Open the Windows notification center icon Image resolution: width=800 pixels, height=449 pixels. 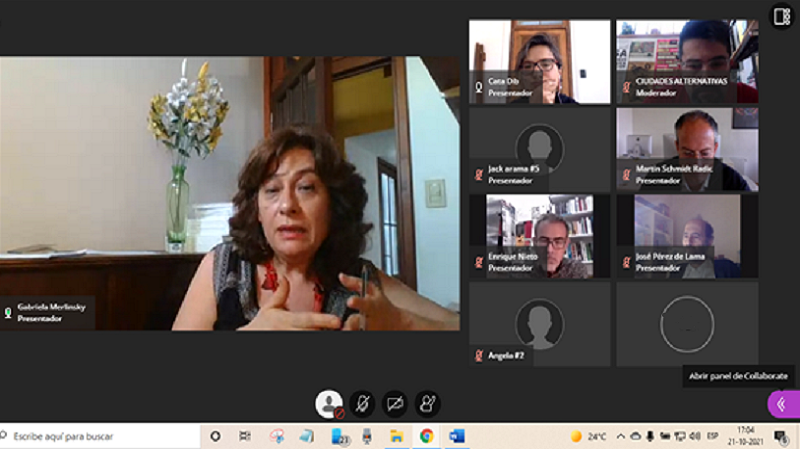click(x=781, y=437)
